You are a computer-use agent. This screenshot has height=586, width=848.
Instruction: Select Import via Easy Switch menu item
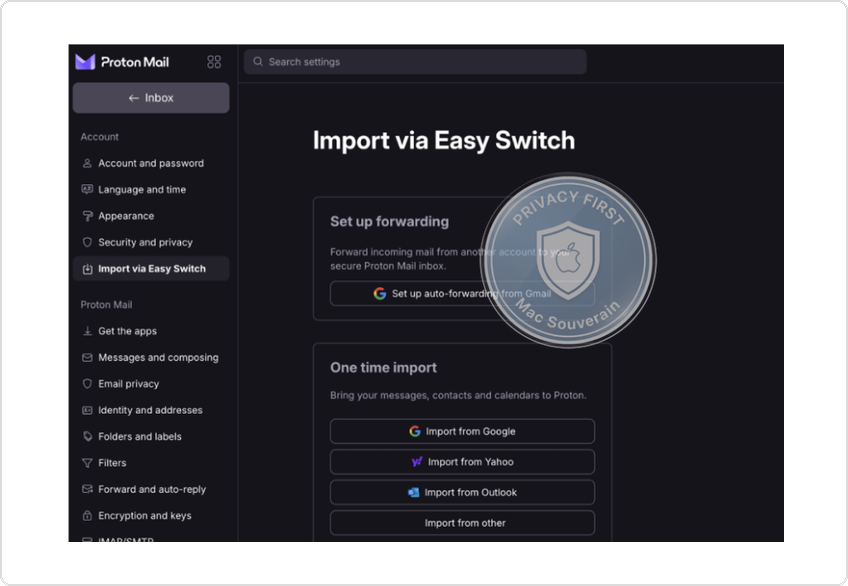[151, 269]
